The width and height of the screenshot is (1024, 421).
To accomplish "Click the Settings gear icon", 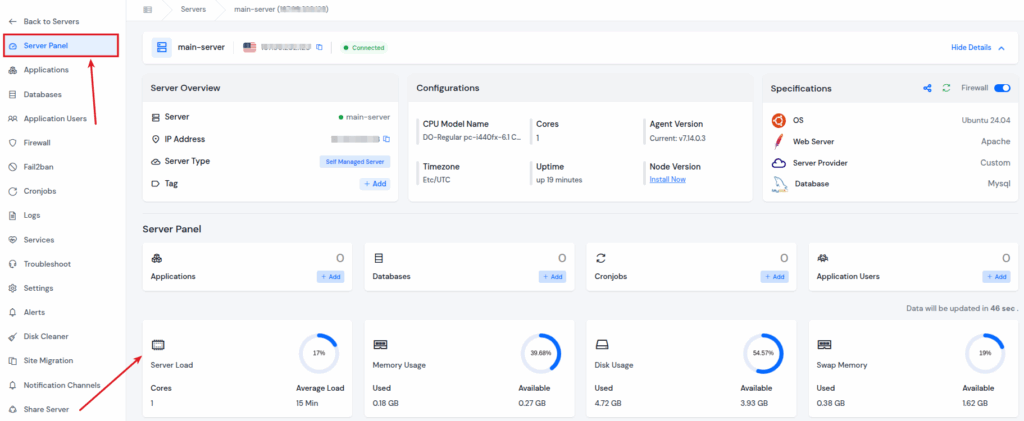I will pos(12,288).
